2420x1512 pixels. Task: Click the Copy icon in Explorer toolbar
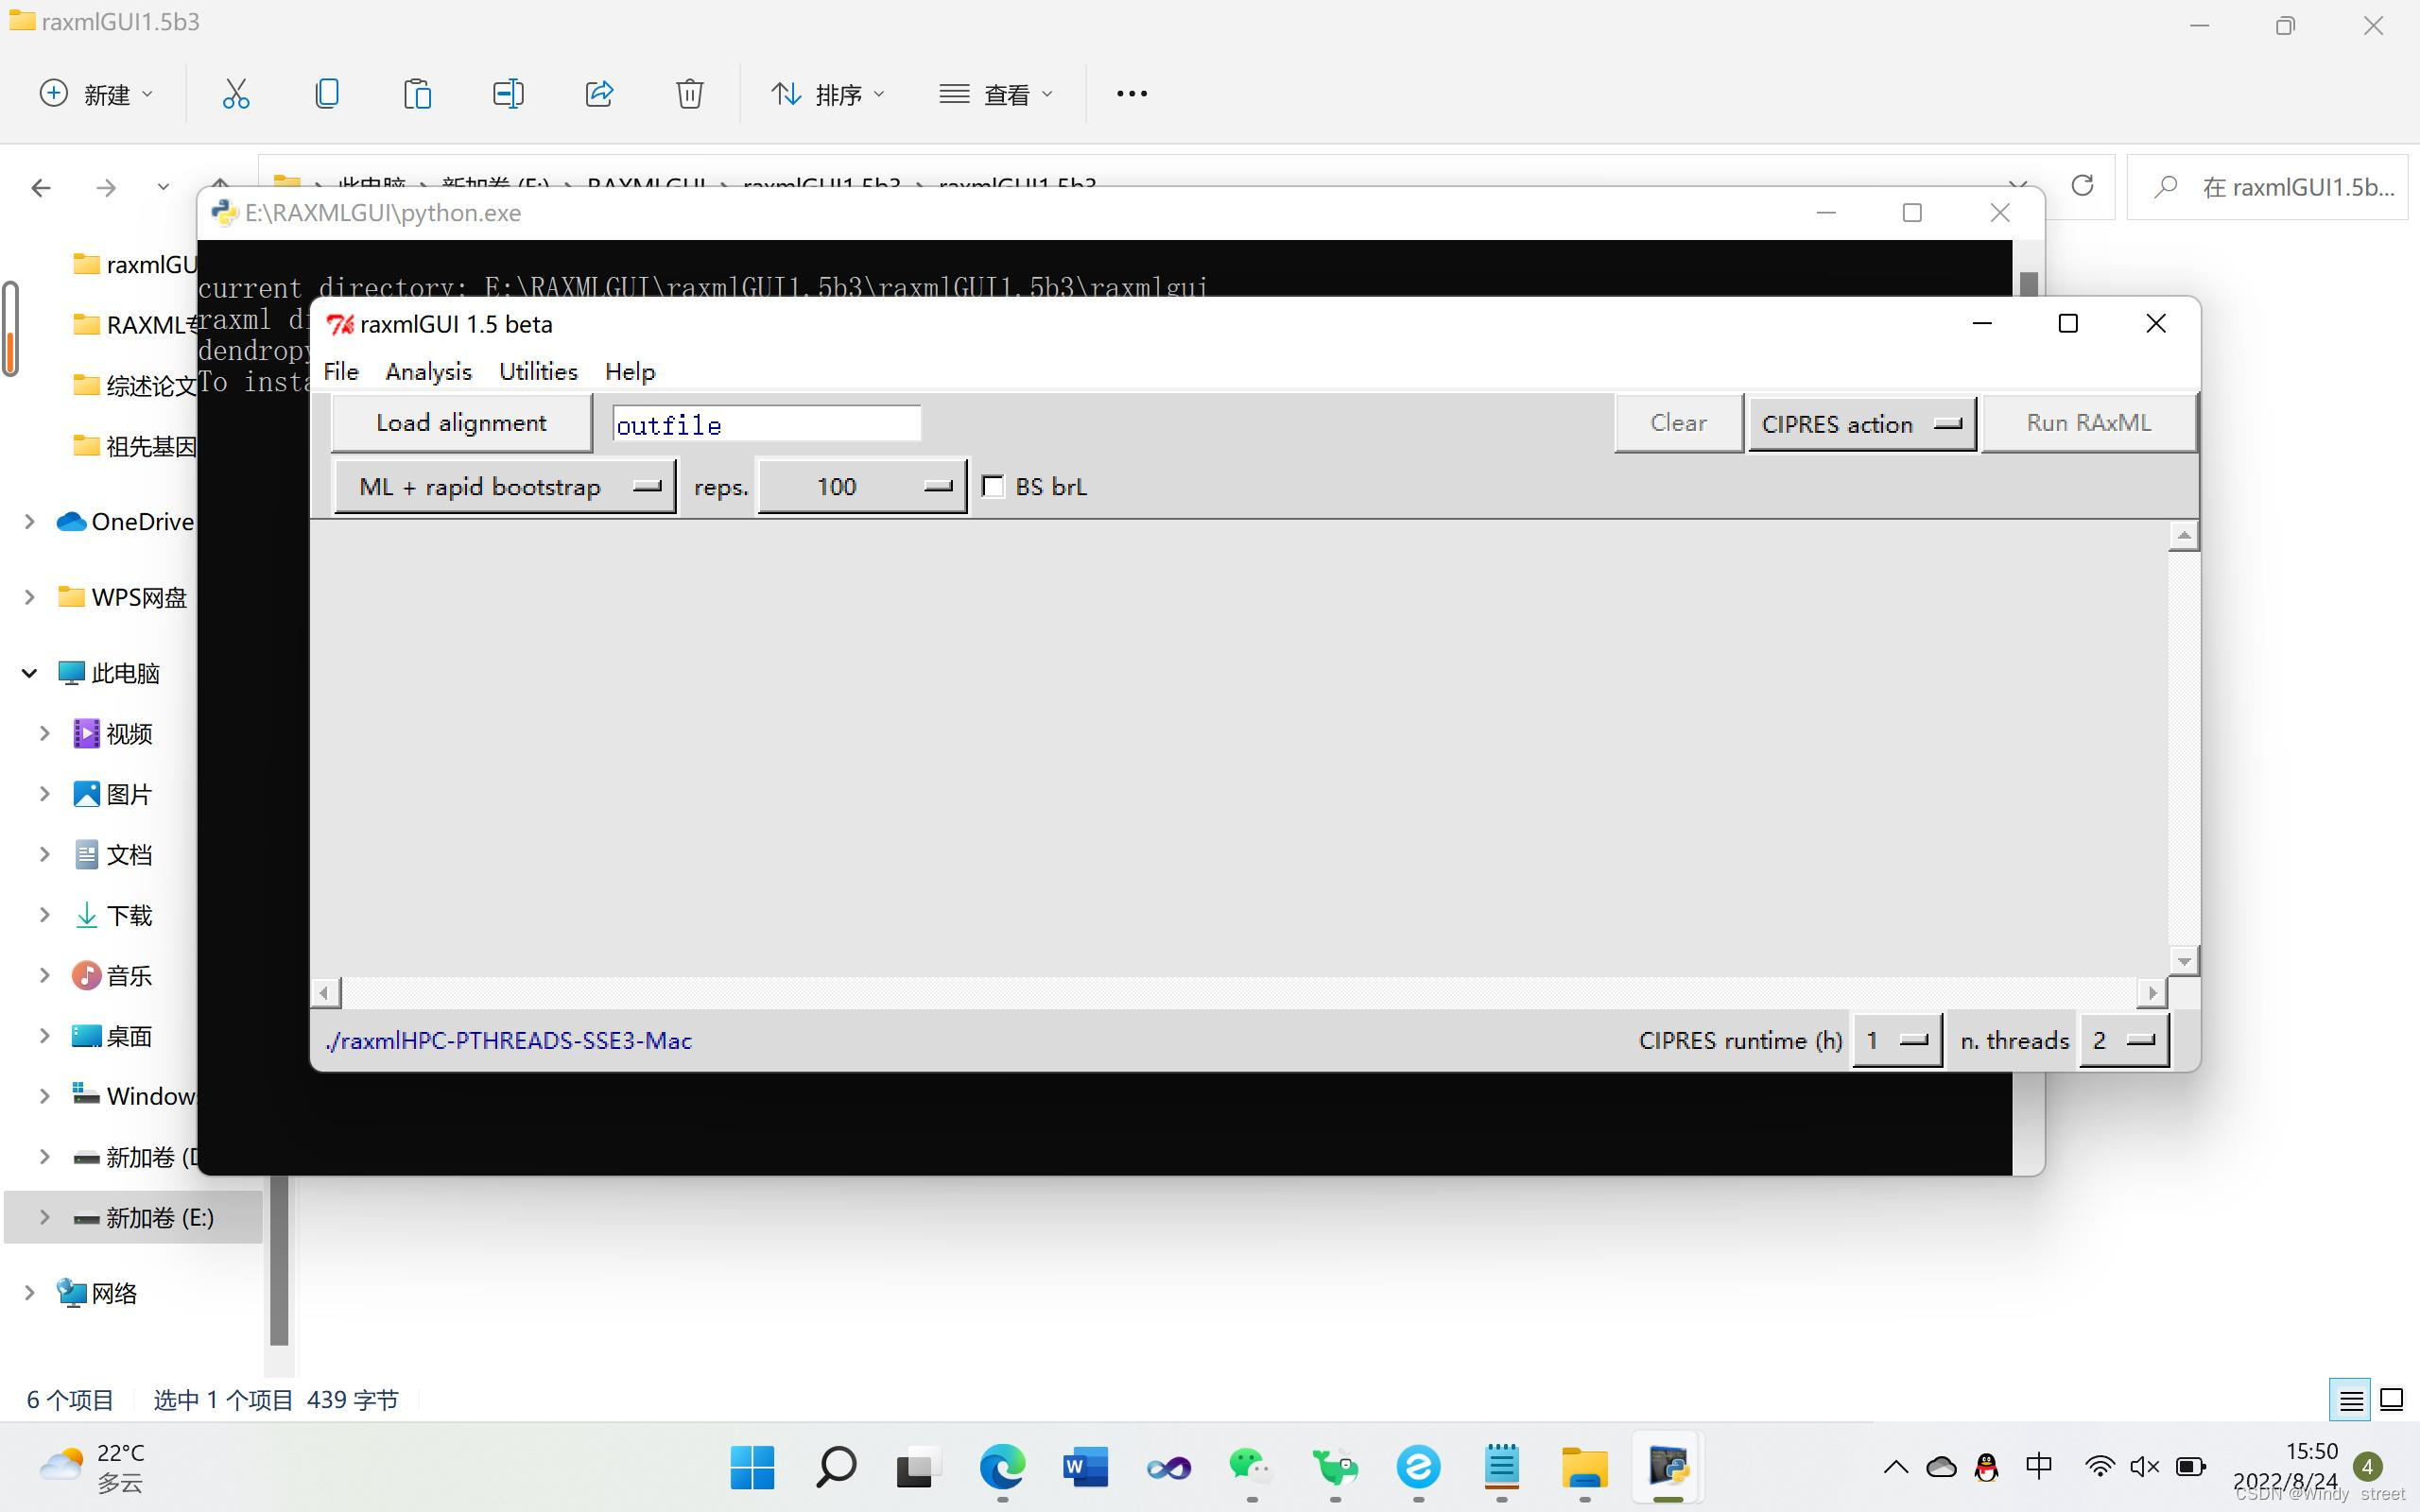(326, 94)
